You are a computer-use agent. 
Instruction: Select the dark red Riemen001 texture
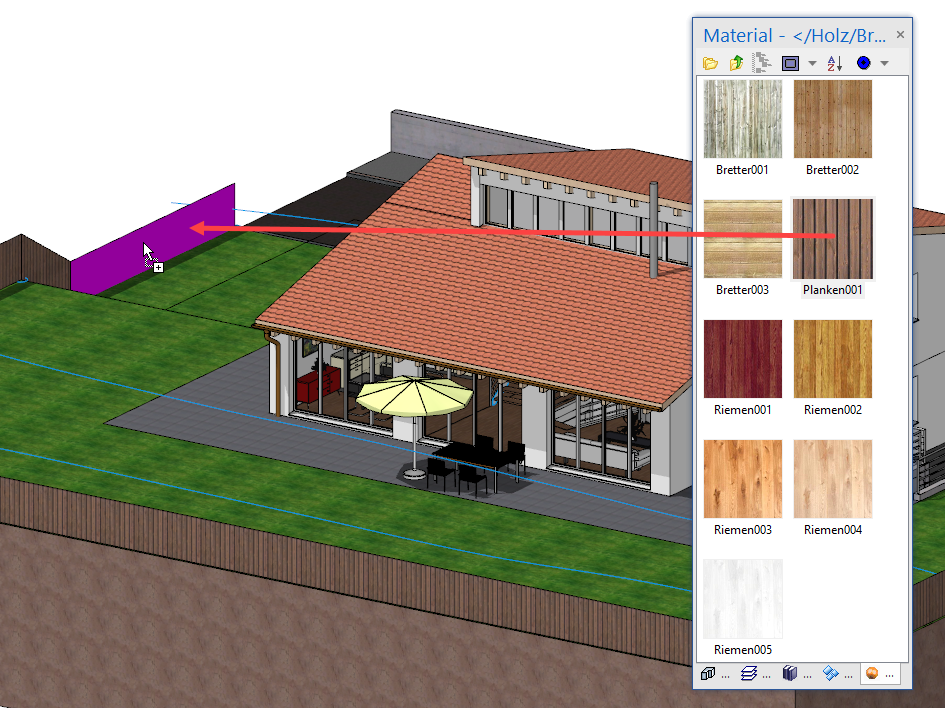tap(743, 359)
